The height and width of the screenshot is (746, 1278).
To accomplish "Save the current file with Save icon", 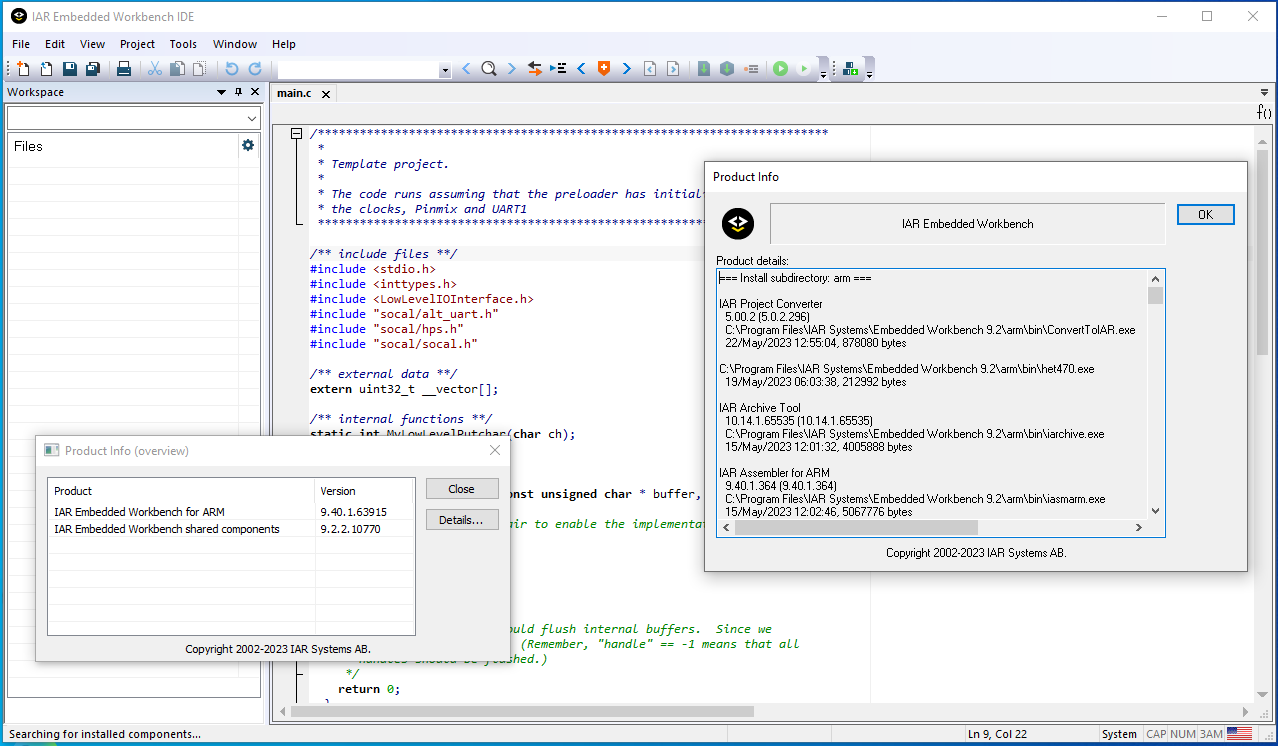I will (x=70, y=69).
